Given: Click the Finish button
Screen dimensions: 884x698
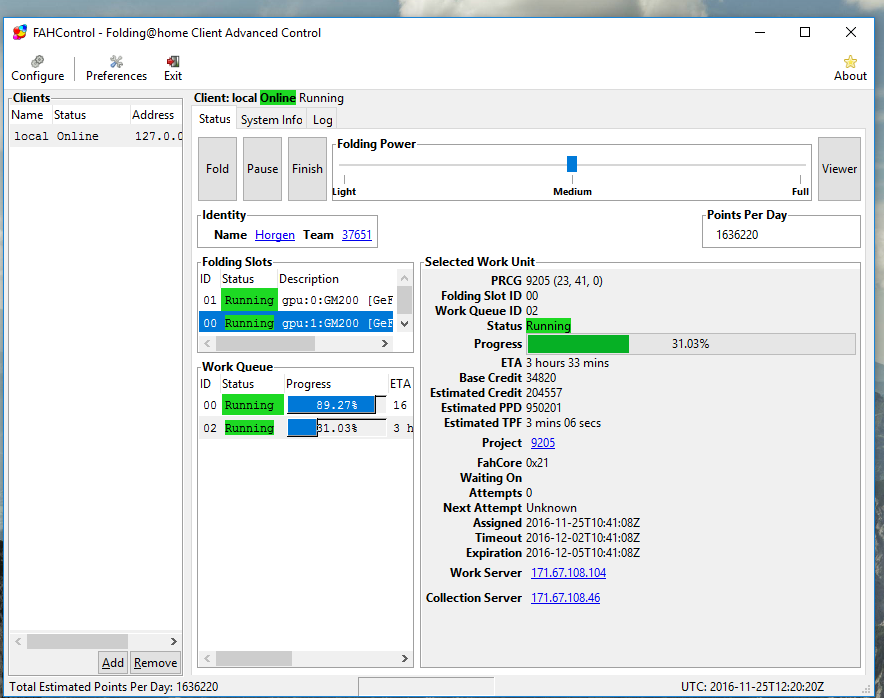Looking at the screenshot, I should 307,169.
